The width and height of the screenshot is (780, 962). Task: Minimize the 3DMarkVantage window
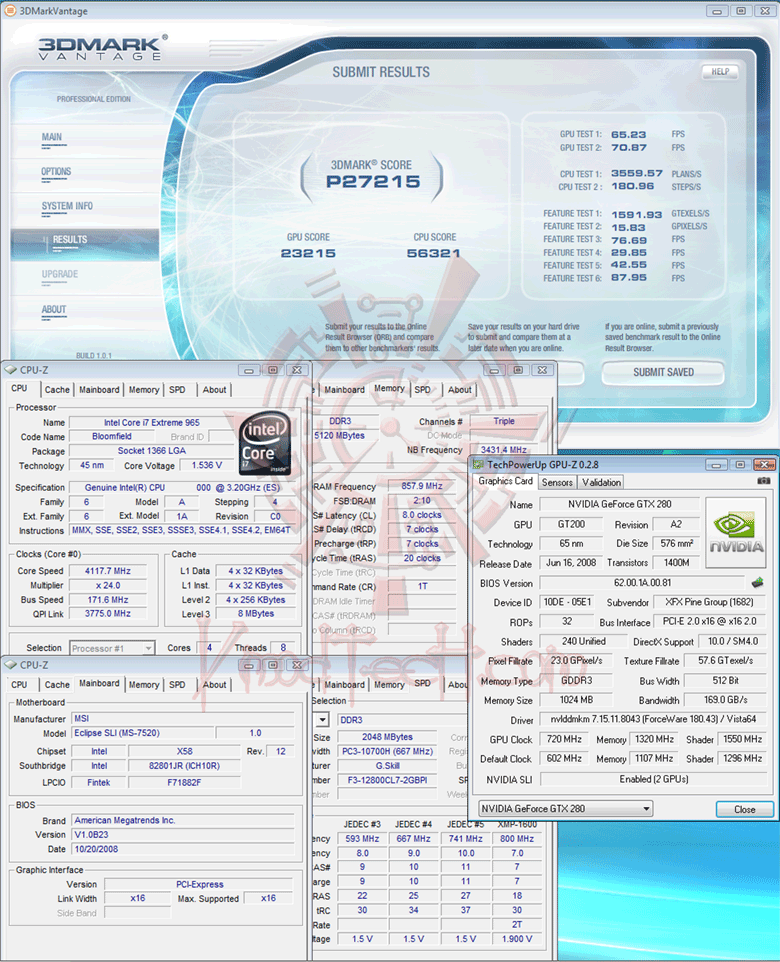point(716,10)
